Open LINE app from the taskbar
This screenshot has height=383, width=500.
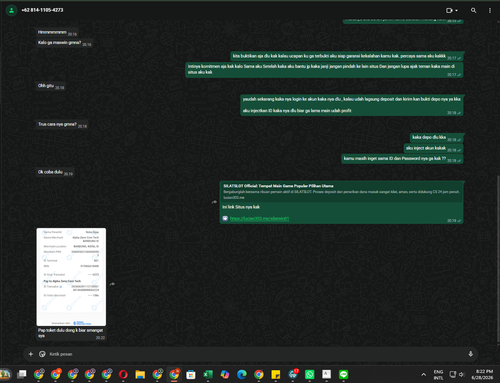(x=344, y=374)
